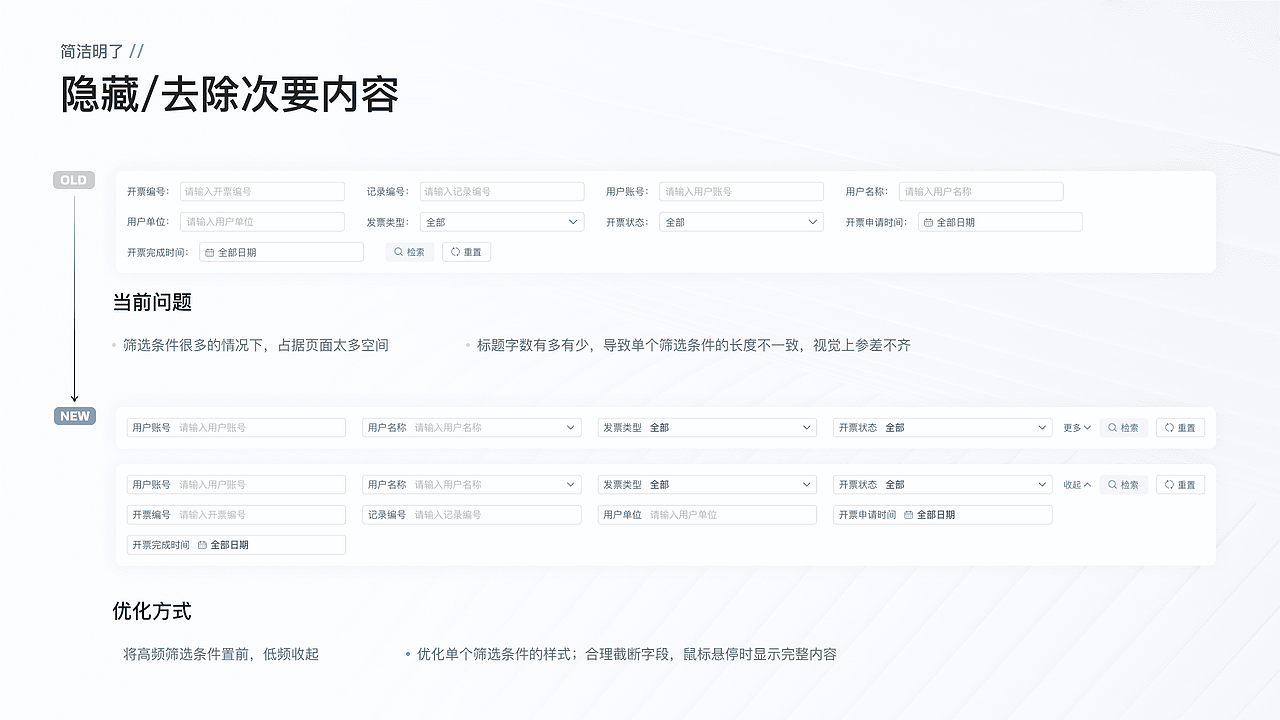Focus 用户账号 input in the 收起 row

236,484
